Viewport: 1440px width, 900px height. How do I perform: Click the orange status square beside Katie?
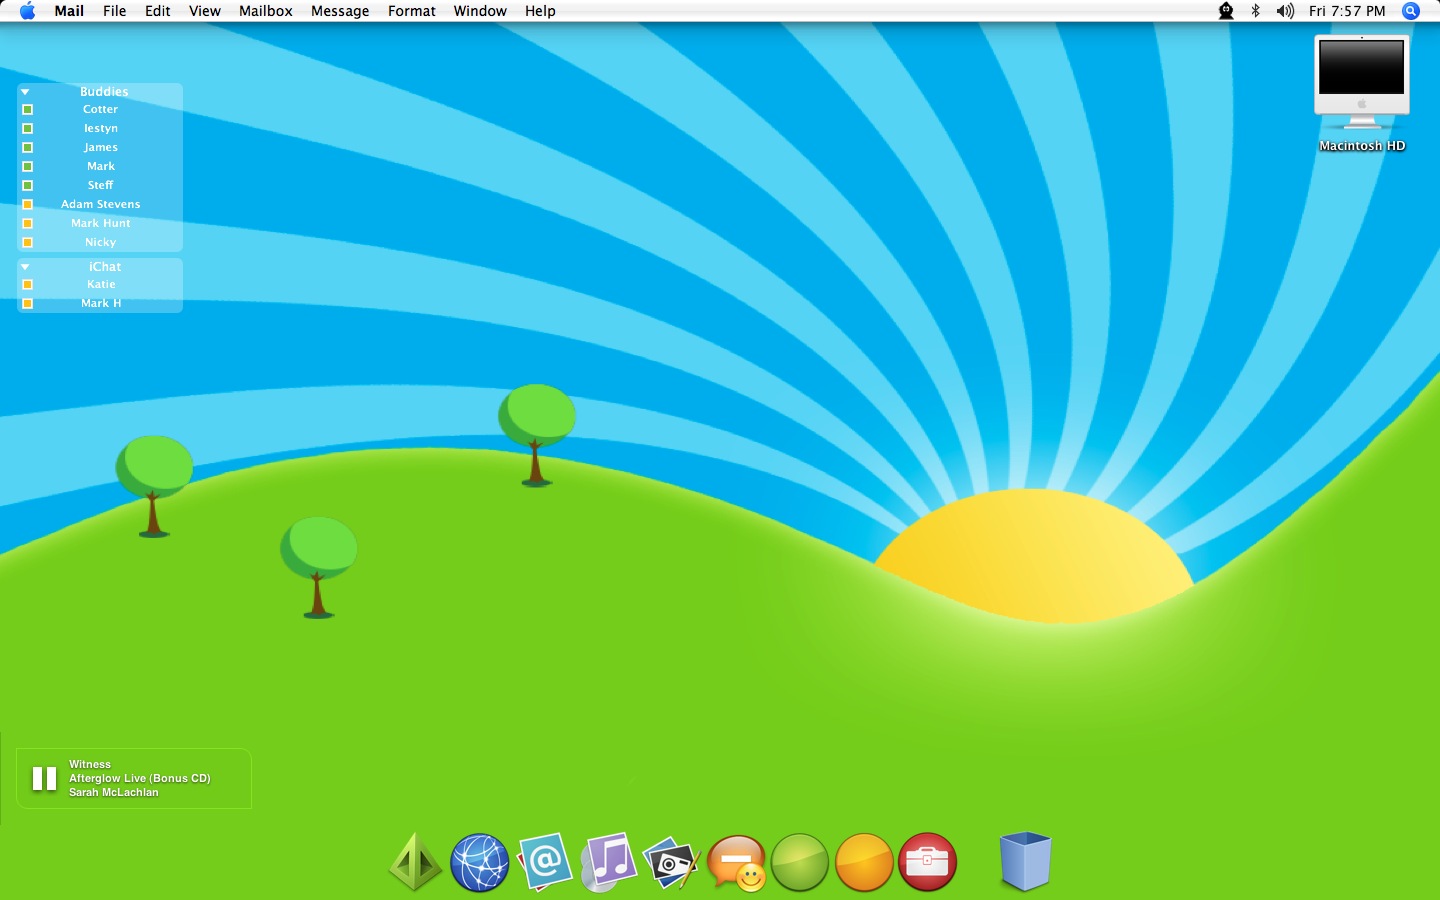[28, 284]
